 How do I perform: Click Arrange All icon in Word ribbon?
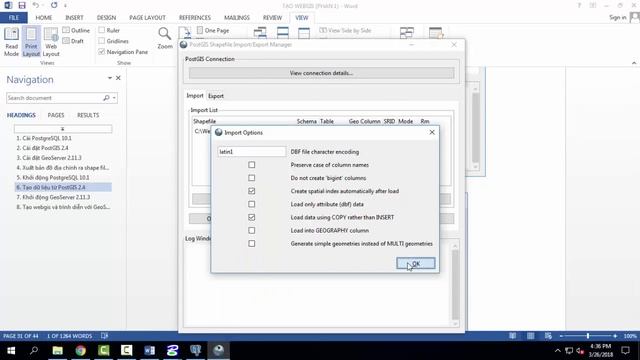(282, 33)
